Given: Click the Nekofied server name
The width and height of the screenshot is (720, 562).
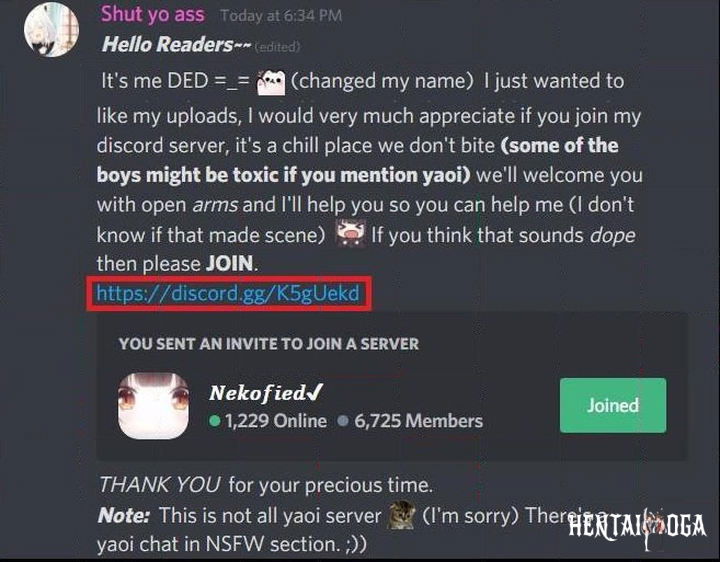Looking at the screenshot, I should [x=266, y=393].
